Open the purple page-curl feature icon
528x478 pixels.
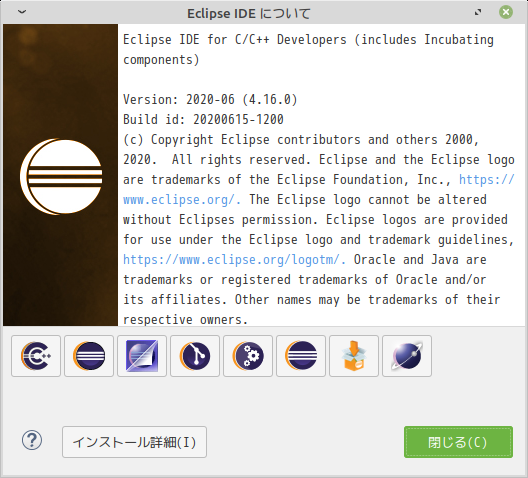pyautogui.click(x=142, y=356)
